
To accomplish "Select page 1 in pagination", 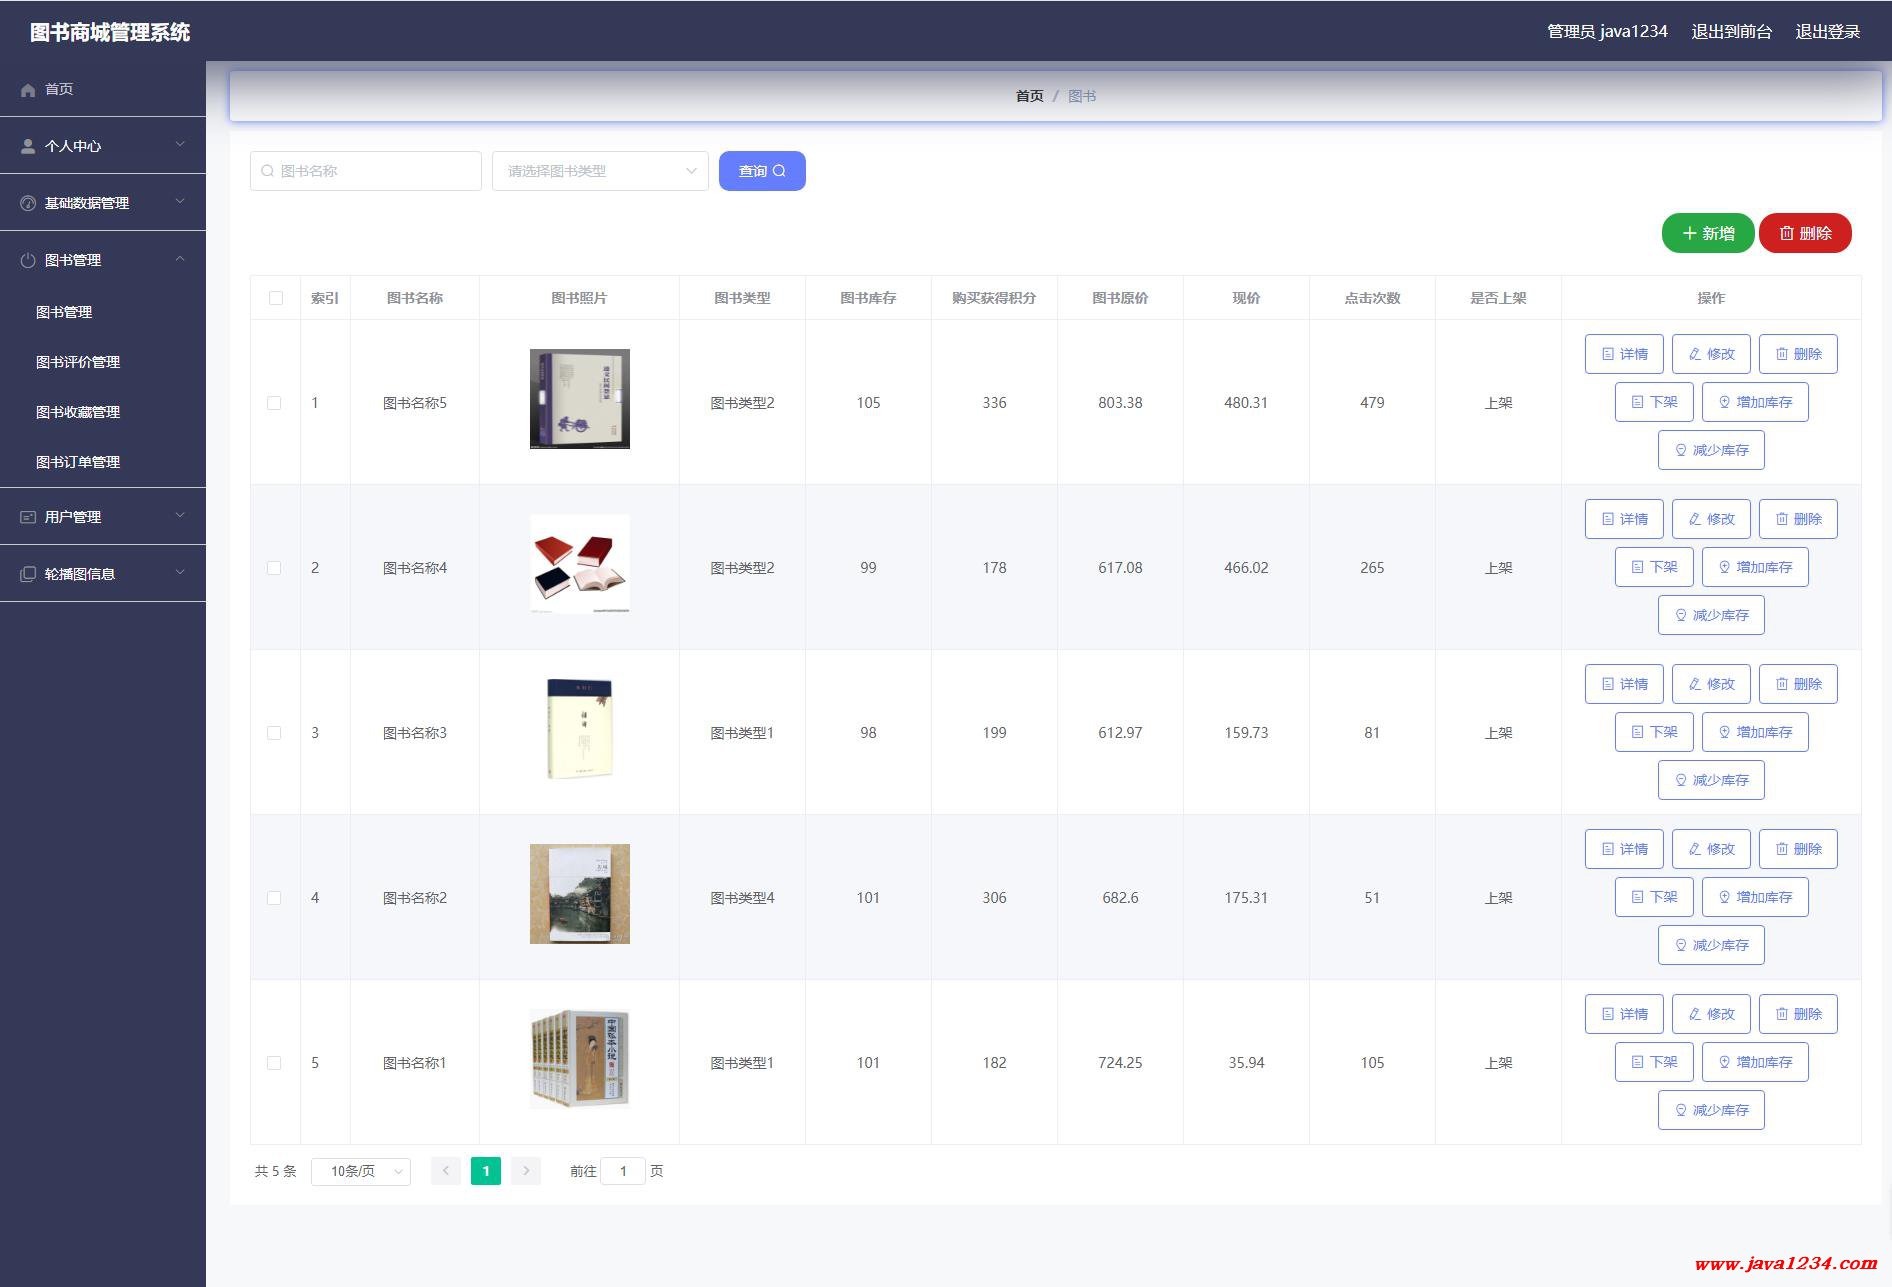I will (486, 1171).
